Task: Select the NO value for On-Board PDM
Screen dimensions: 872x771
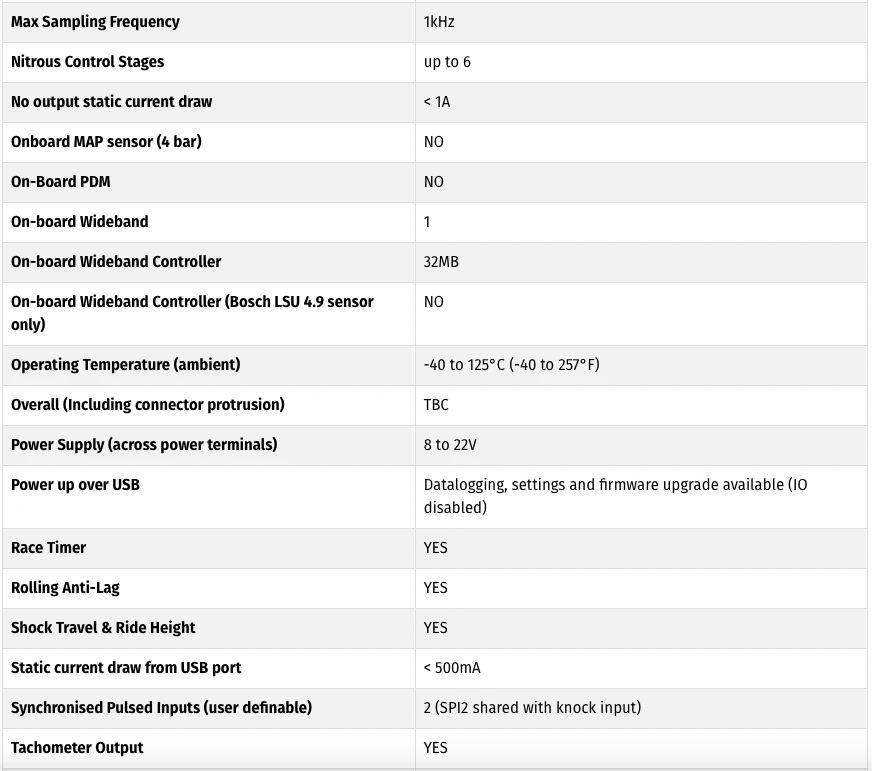Action: click(433, 182)
